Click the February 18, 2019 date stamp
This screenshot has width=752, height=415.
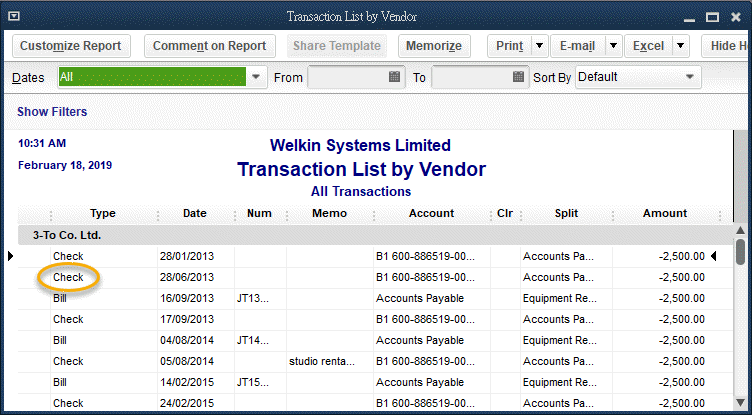click(x=65, y=166)
